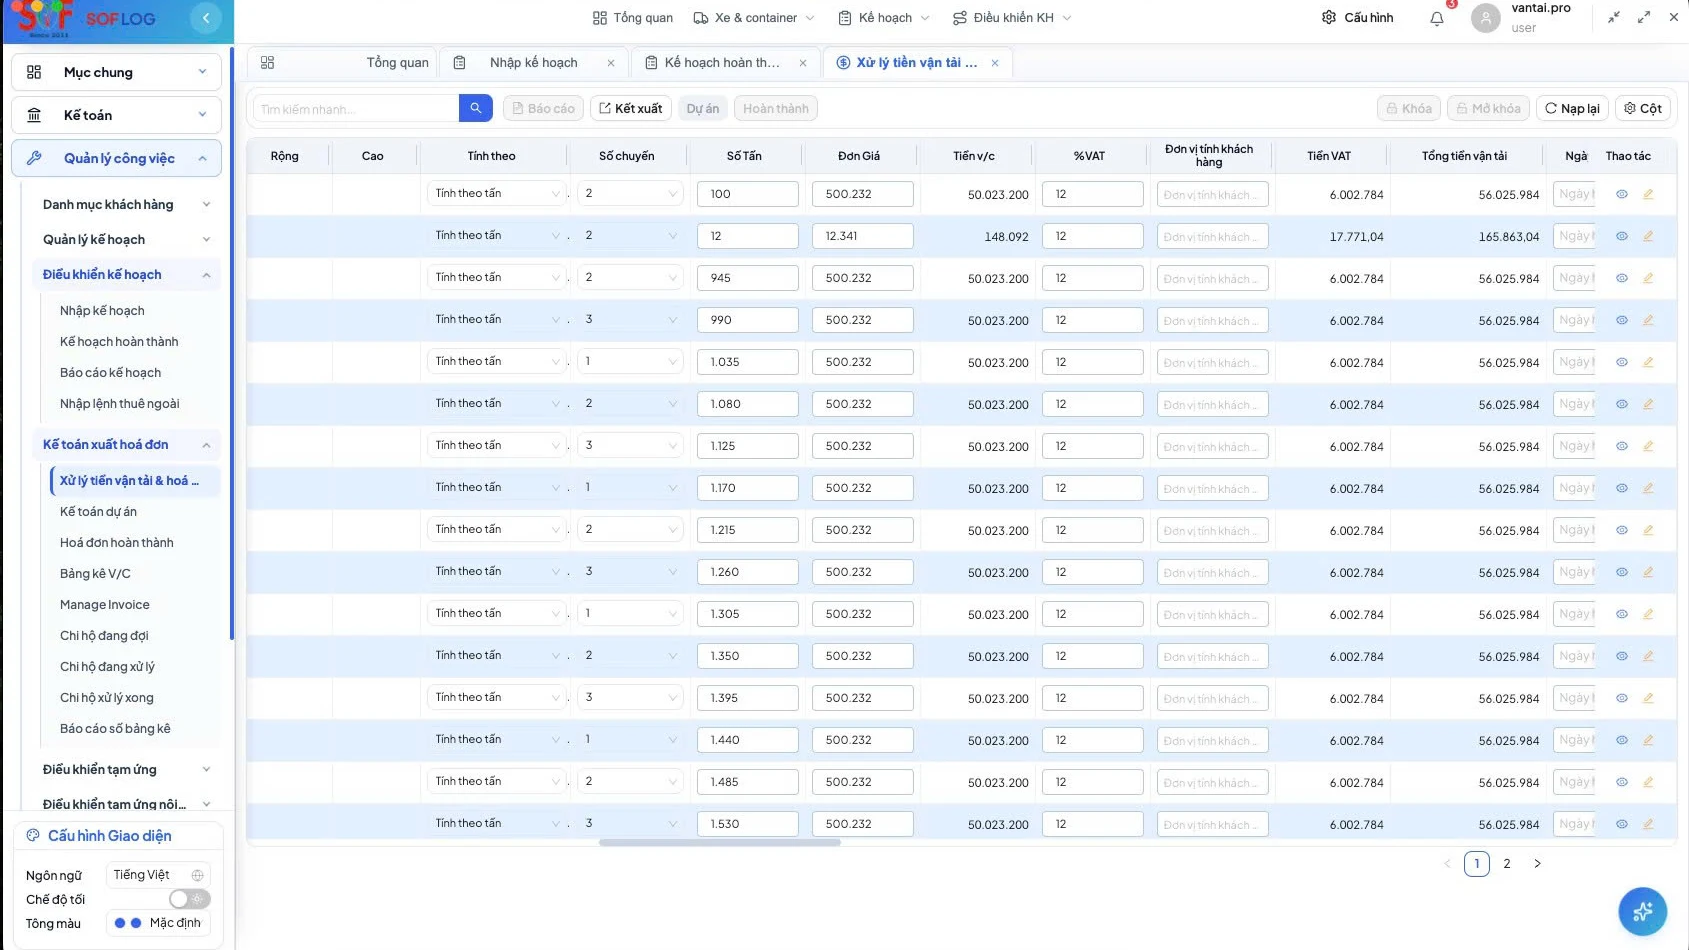Expand Danh mục khách hàng group
This screenshot has width=1689, height=950.
coord(127,204)
